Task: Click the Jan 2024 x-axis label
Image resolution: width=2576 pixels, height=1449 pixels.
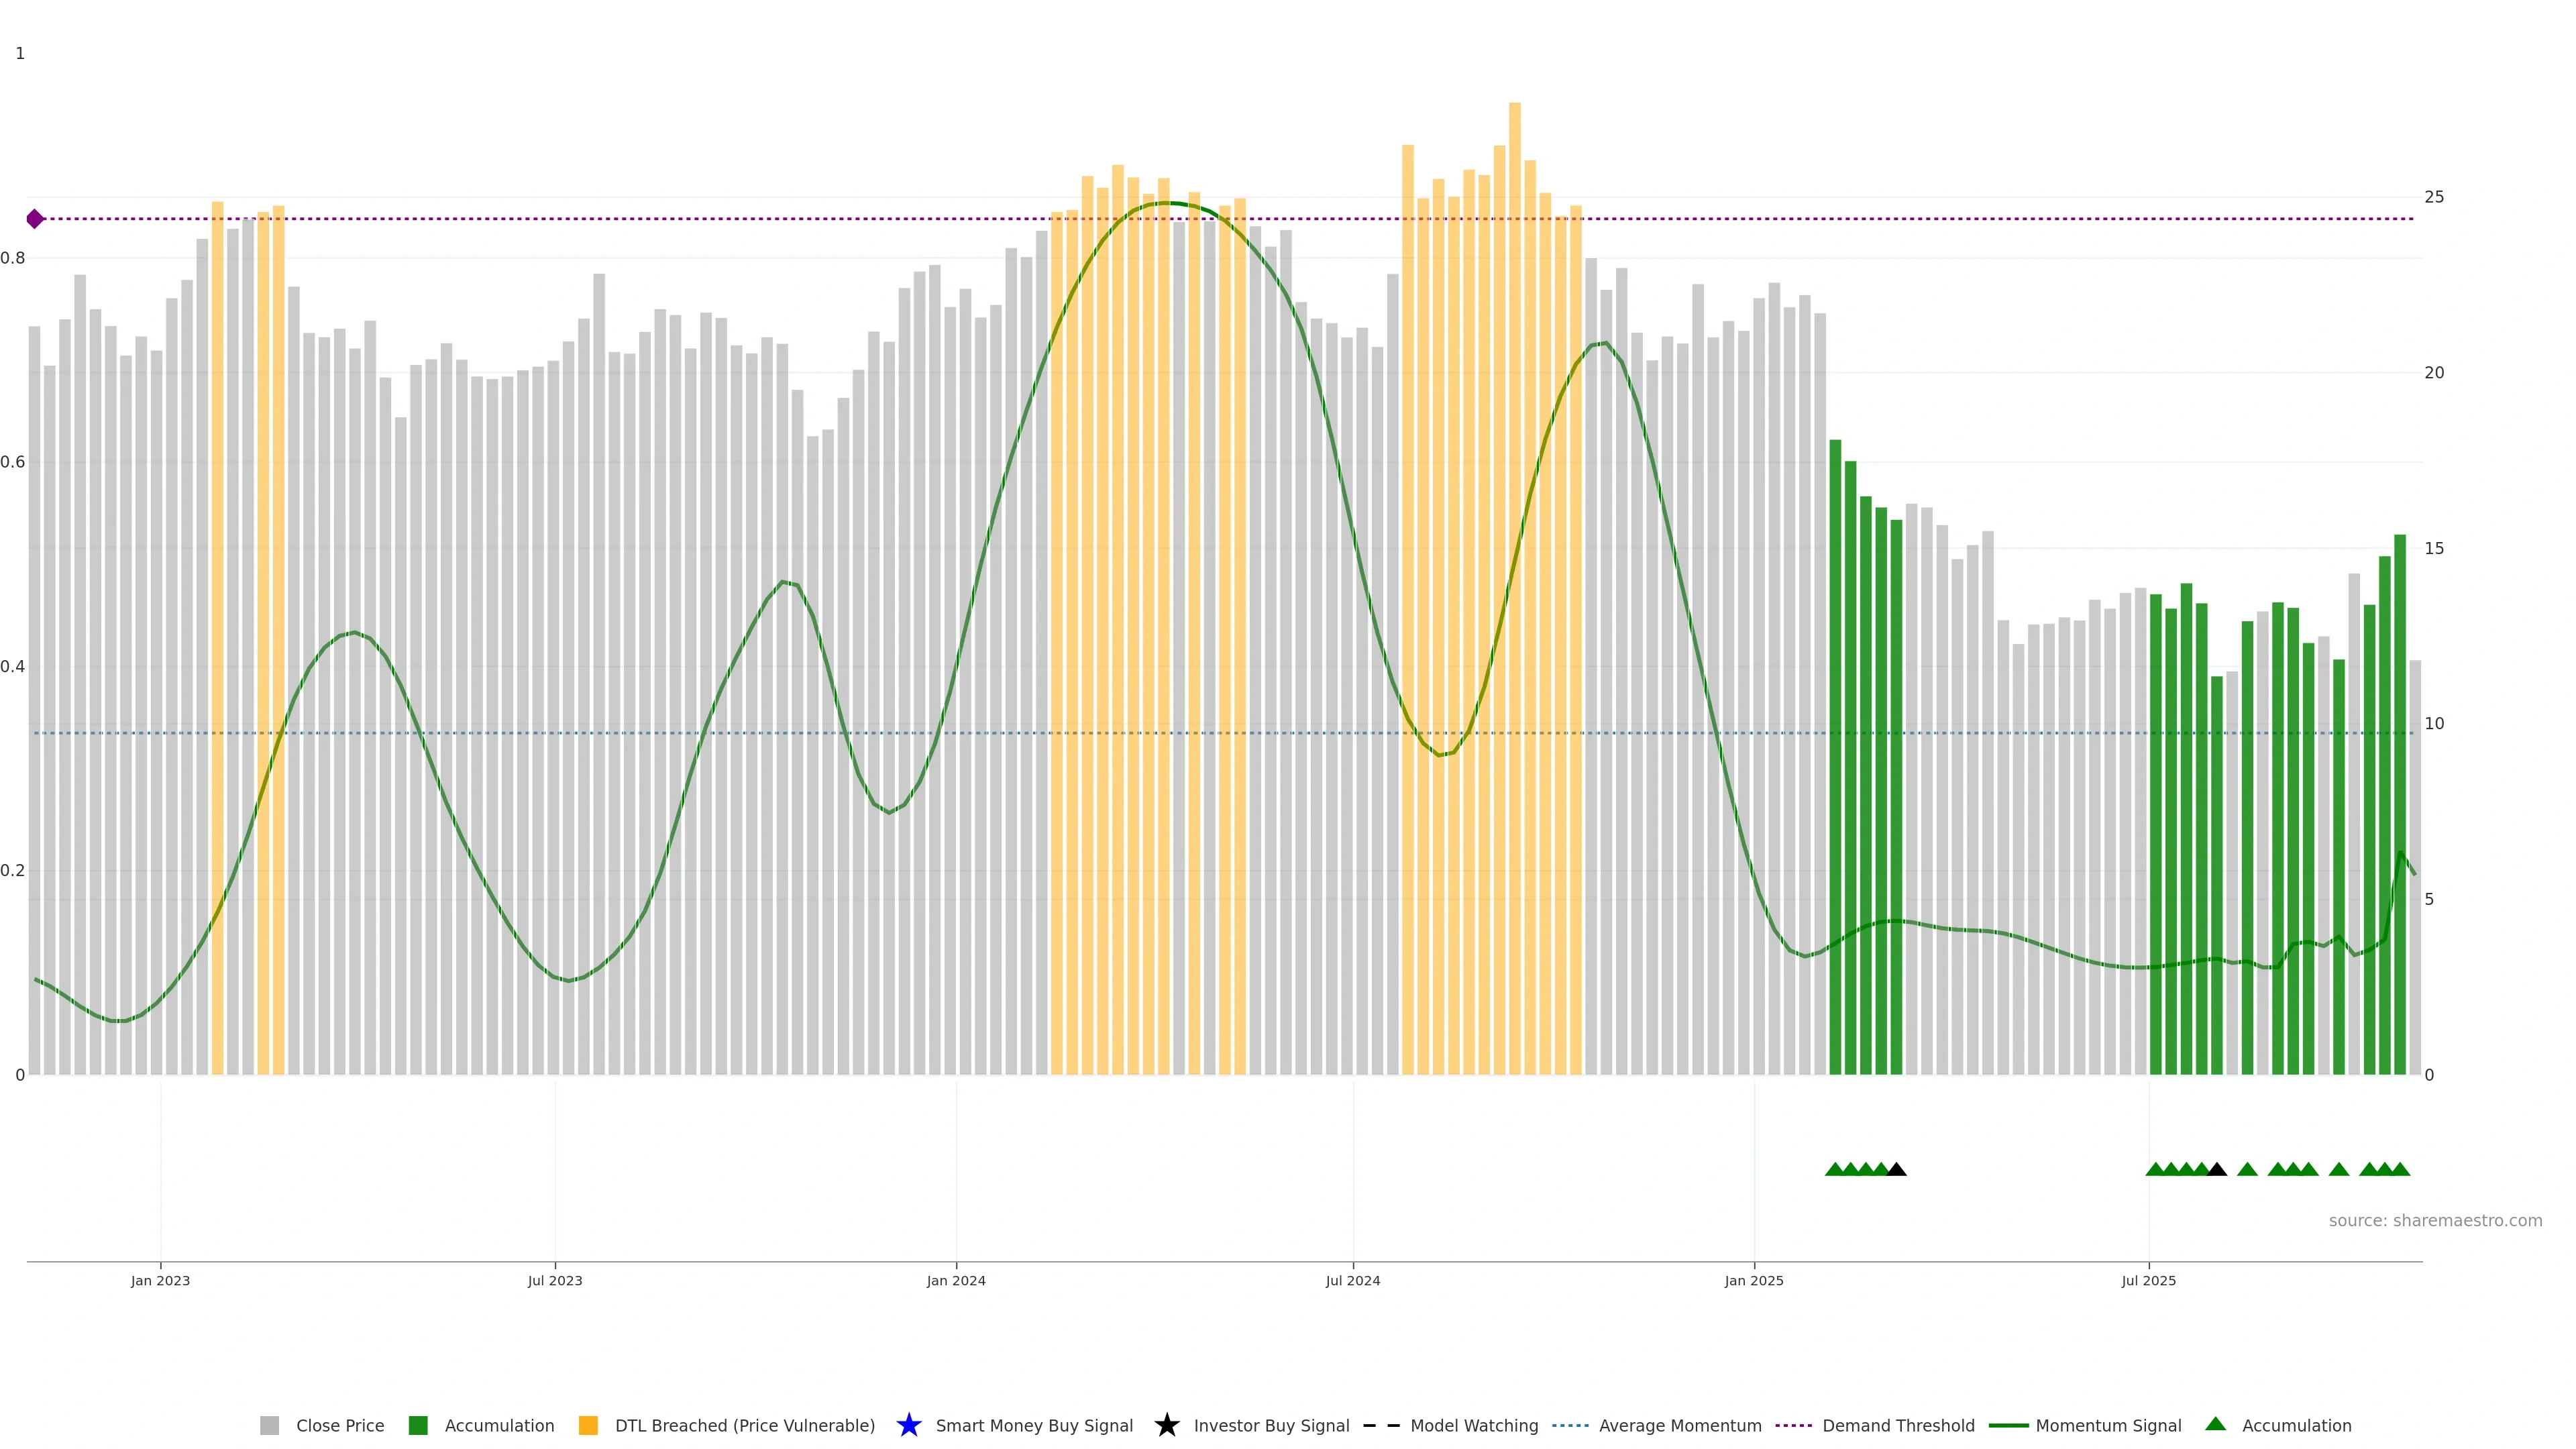Action: tap(956, 1281)
